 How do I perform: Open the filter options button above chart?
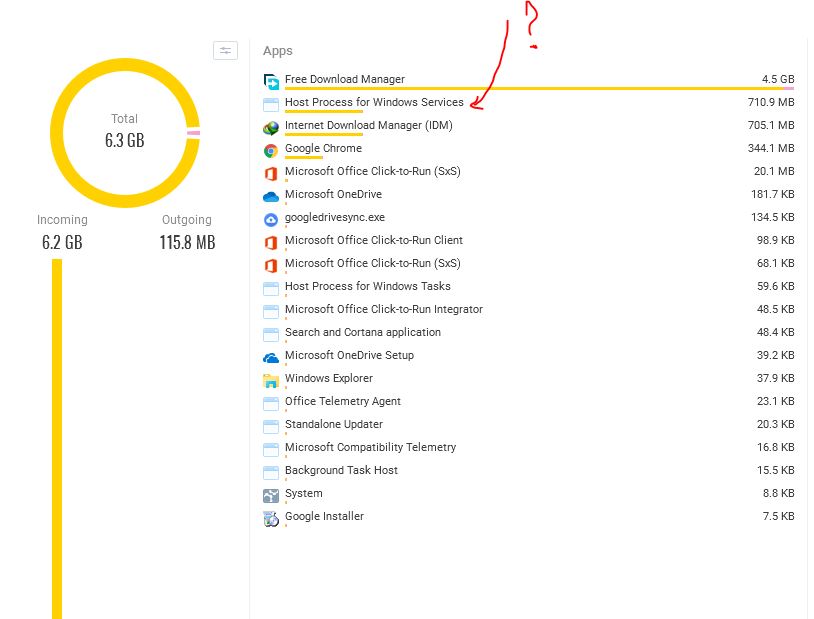(225, 50)
